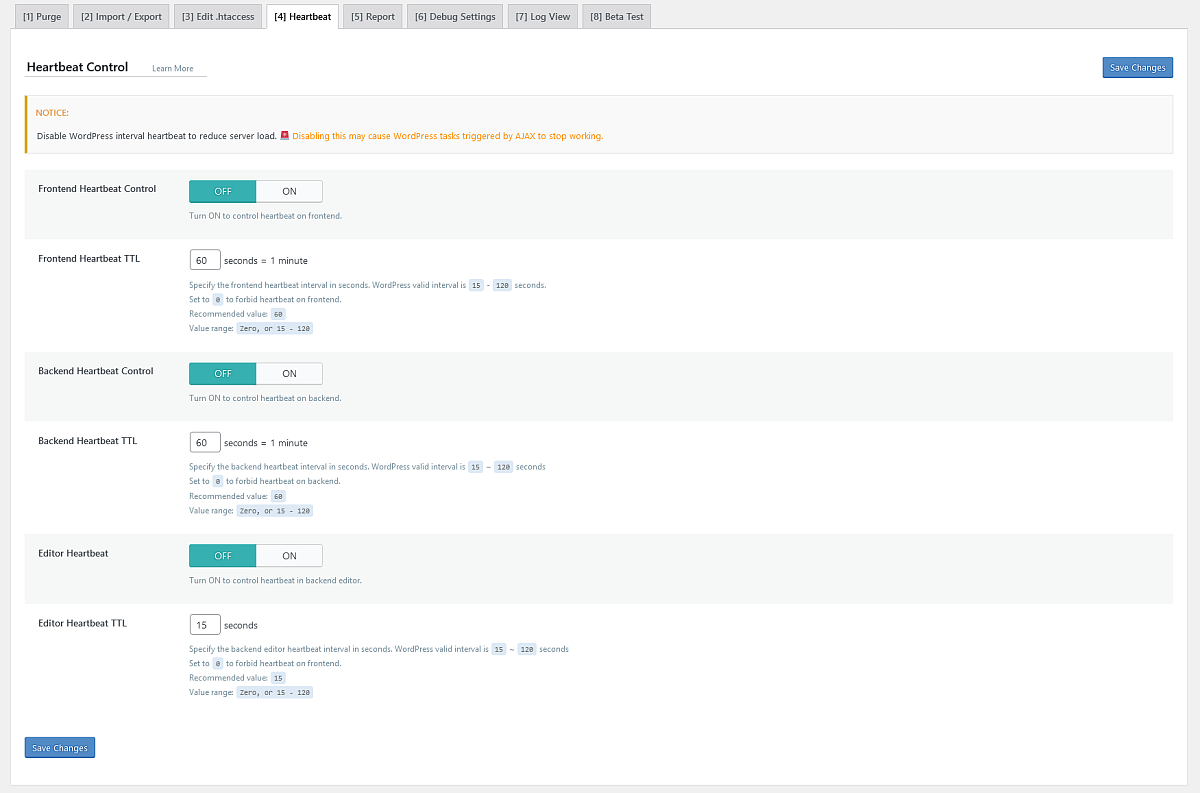Open the Purge tab
1200x793 pixels.
(41, 17)
